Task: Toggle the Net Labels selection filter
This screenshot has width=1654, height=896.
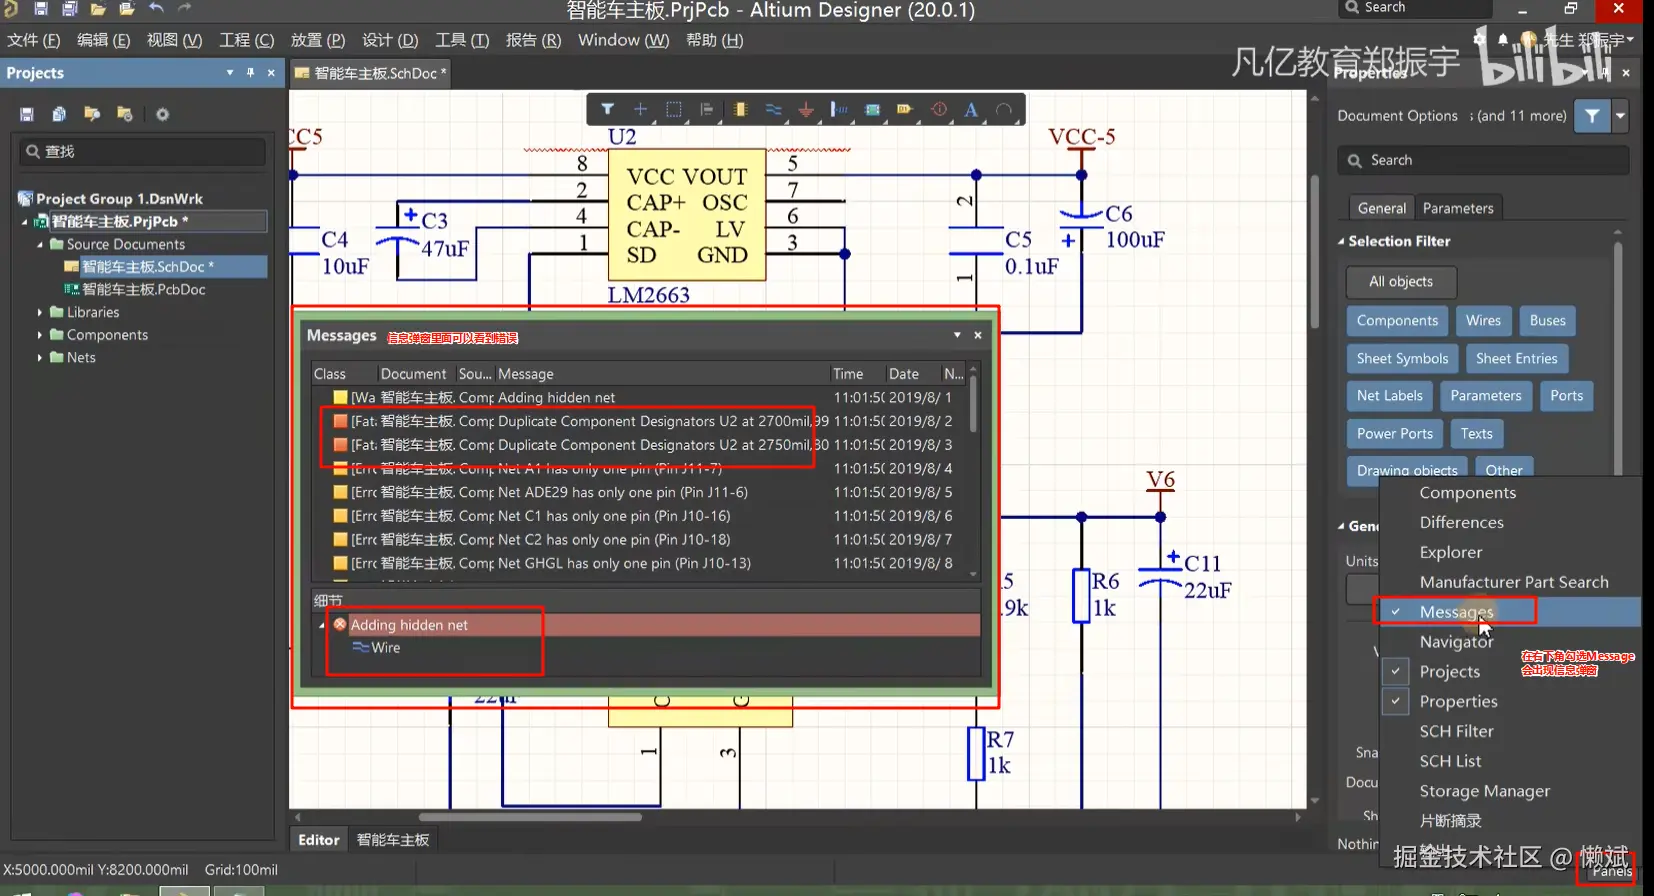Action: (x=1389, y=396)
